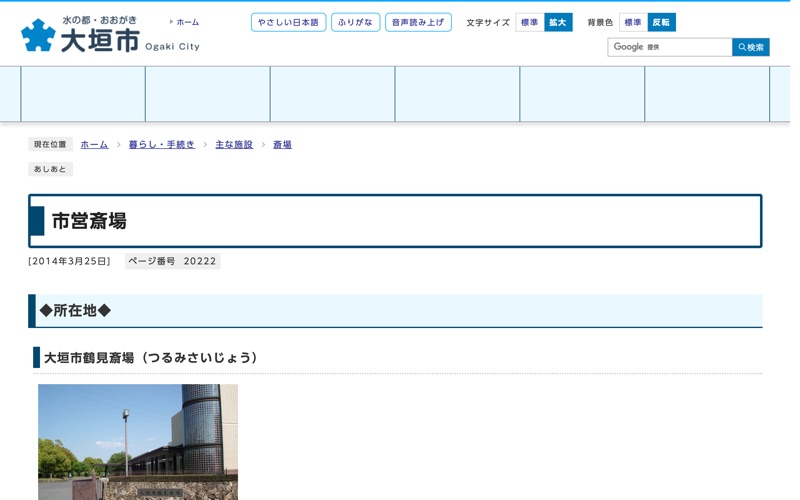Click the 2014年3月25日 date text

click(69, 261)
